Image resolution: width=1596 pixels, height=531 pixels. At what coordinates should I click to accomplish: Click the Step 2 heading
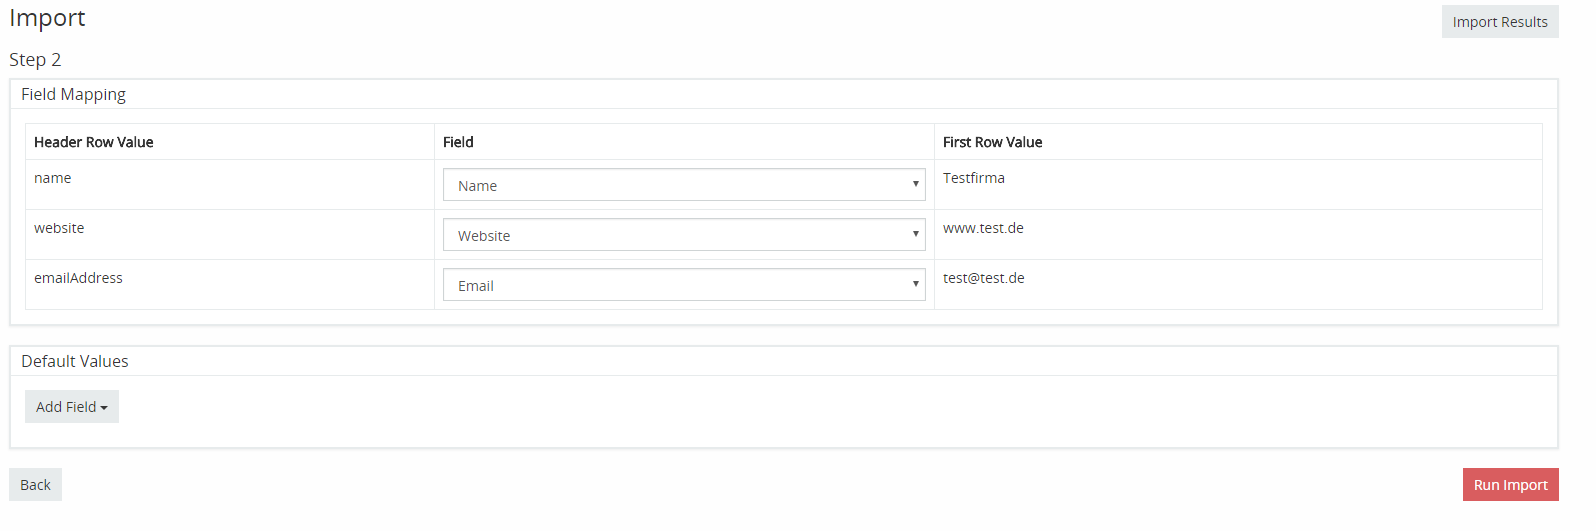click(x=35, y=60)
